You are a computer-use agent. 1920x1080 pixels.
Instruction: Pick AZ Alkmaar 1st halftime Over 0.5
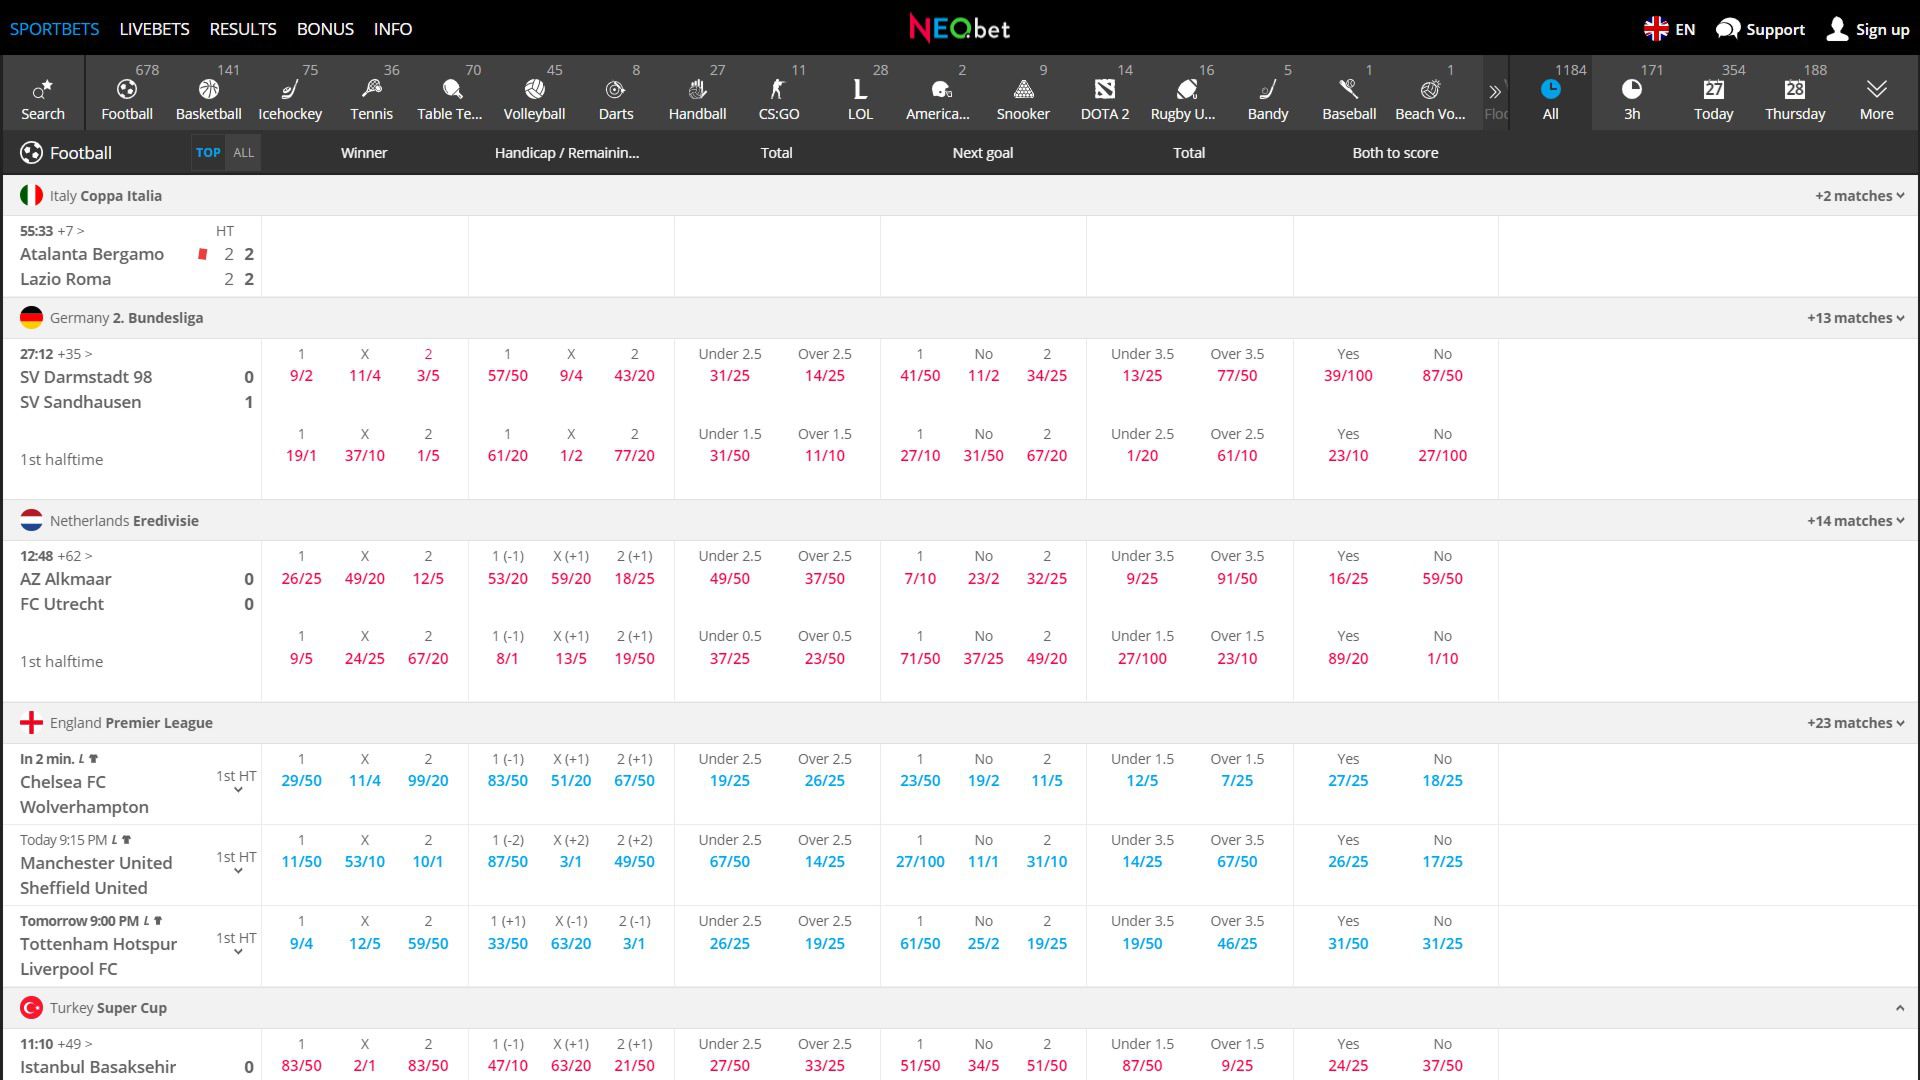point(824,659)
